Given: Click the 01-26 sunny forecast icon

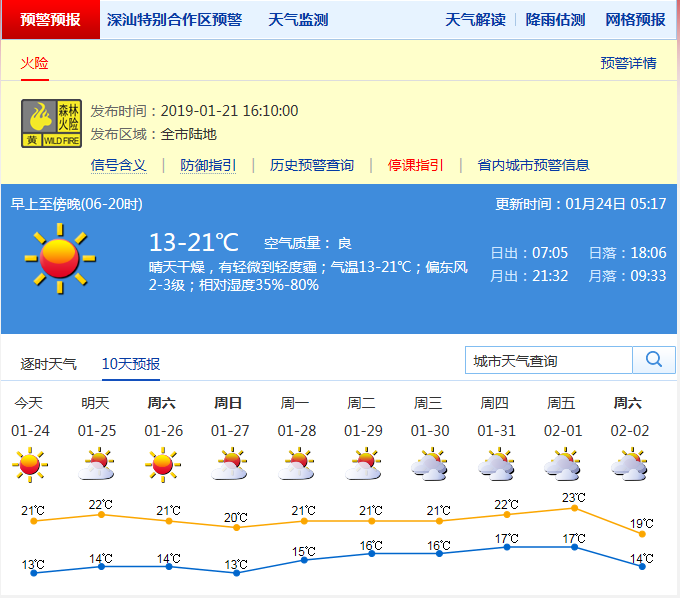Looking at the screenshot, I should click(161, 465).
